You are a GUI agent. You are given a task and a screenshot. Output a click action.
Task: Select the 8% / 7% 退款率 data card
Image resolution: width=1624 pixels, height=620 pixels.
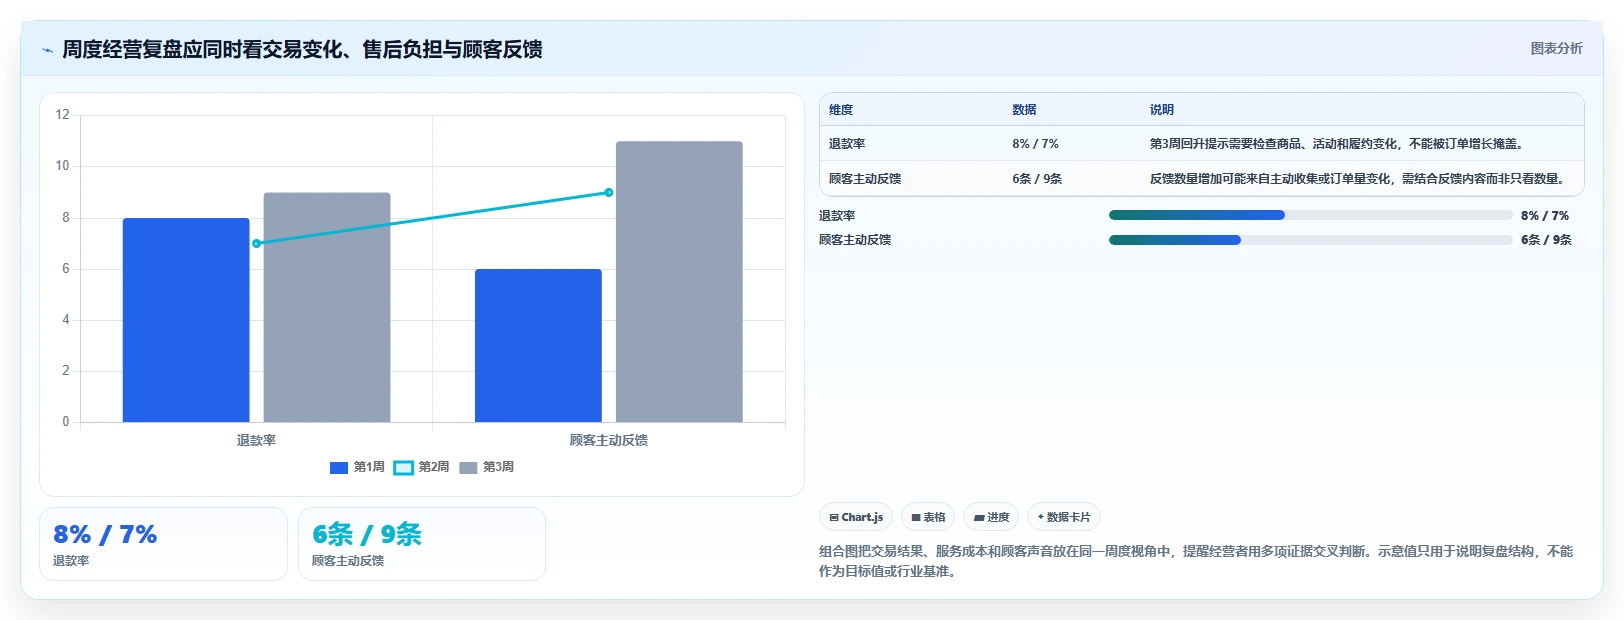coord(163,544)
